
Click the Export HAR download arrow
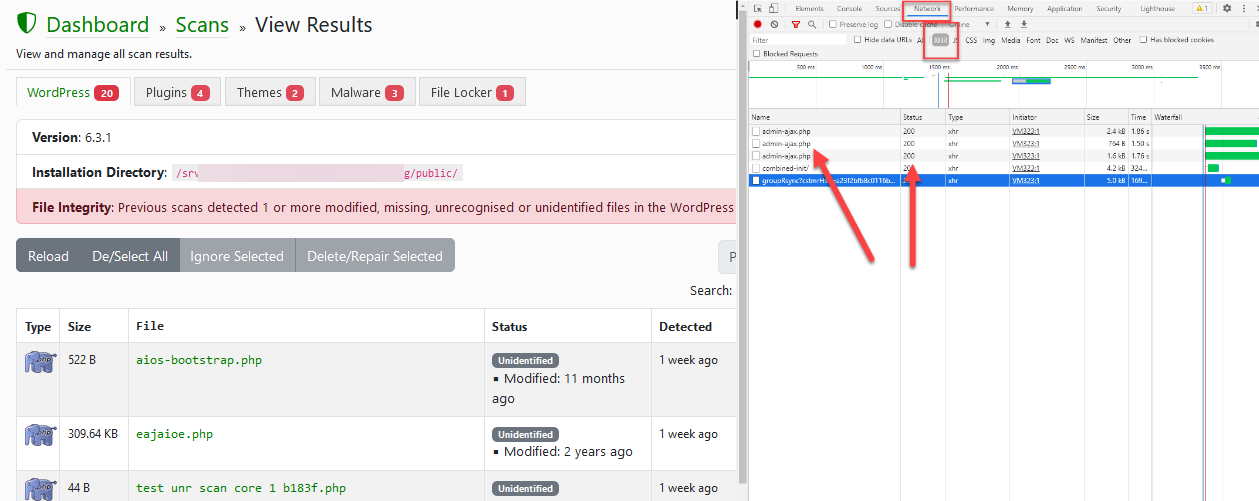pos(1023,24)
